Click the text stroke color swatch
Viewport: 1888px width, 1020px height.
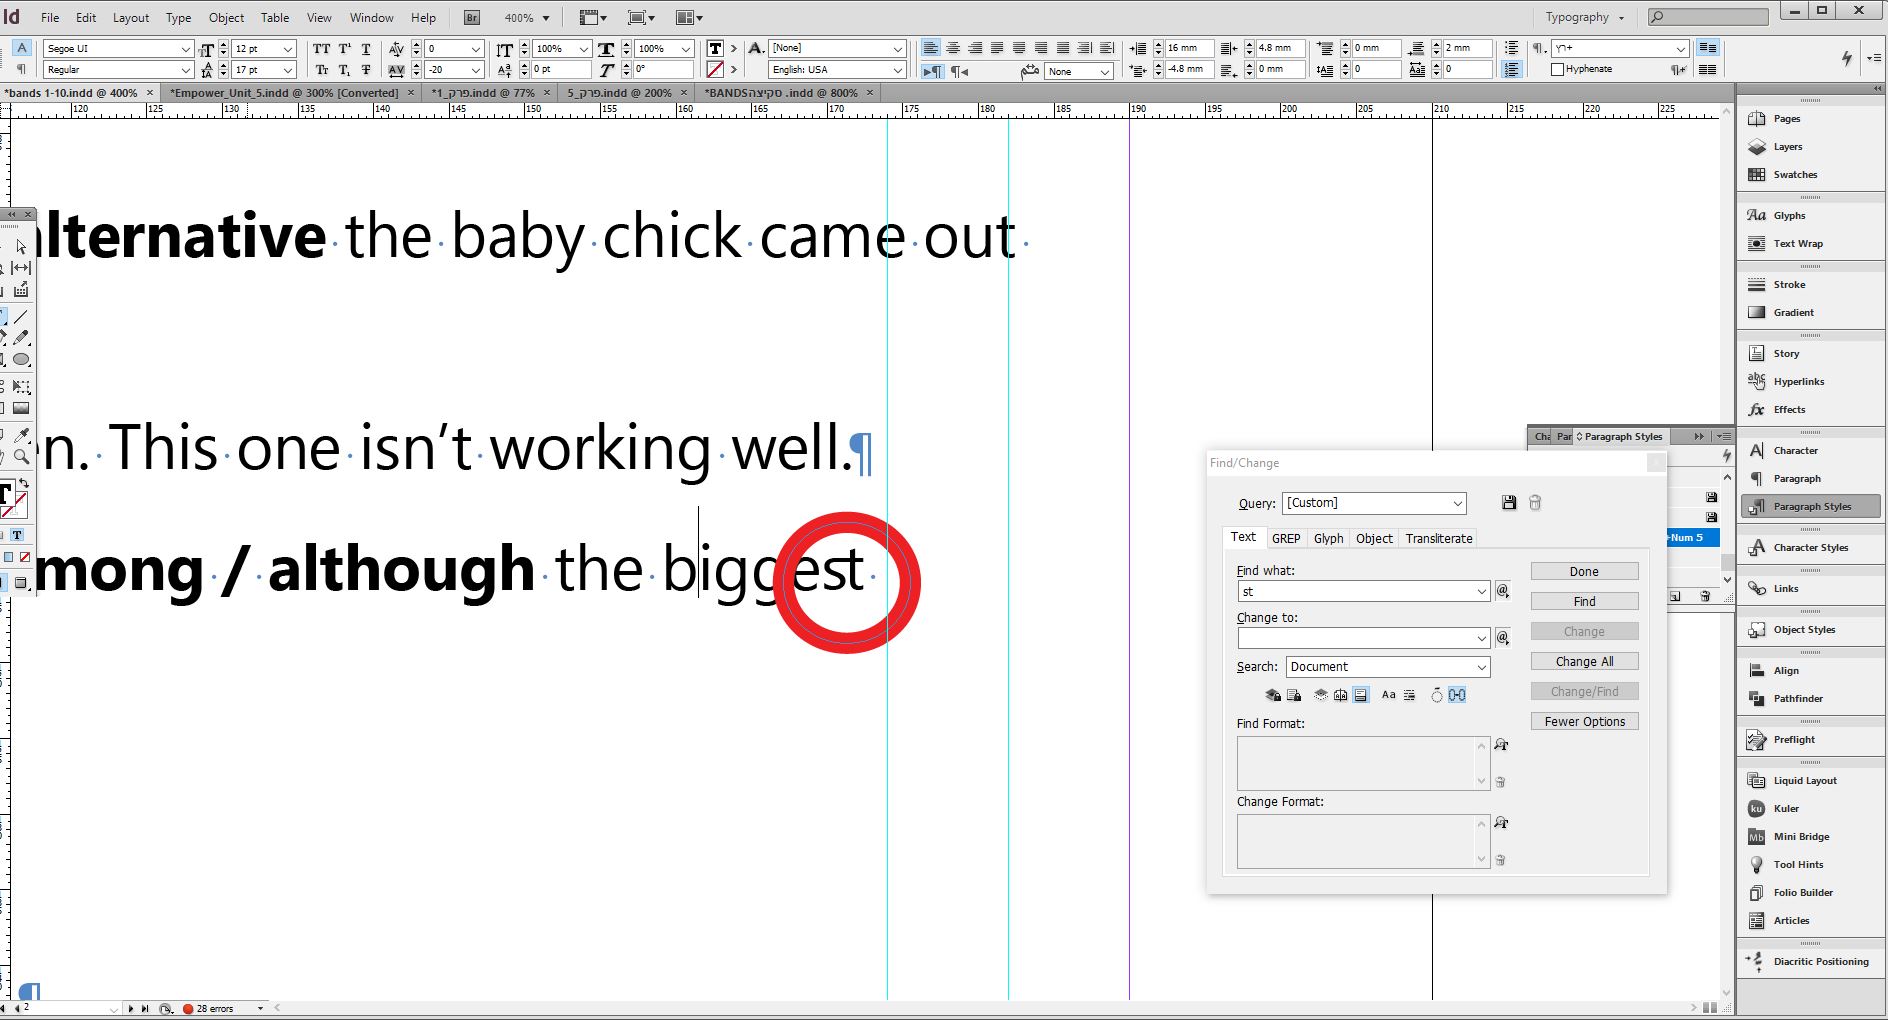click(x=715, y=70)
